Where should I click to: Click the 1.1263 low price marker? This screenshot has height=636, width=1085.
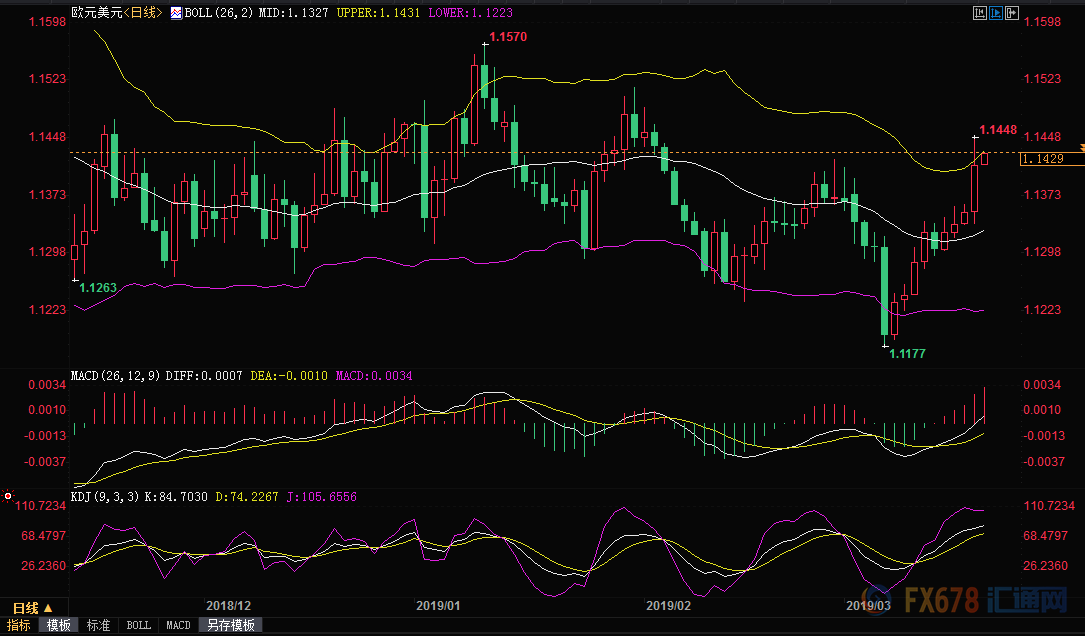tap(98, 288)
